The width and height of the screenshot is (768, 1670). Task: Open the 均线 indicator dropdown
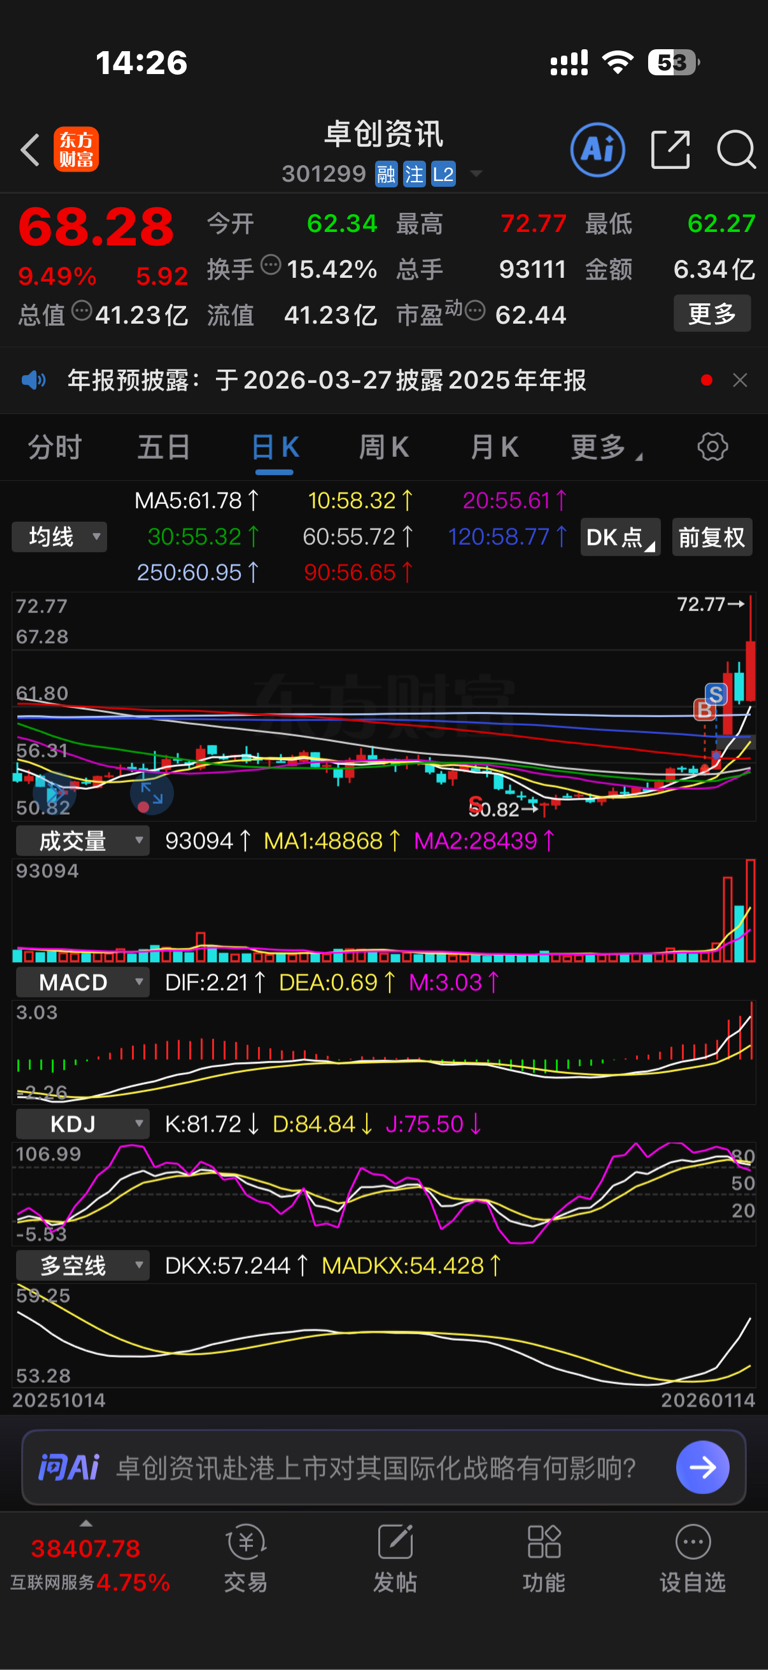click(x=59, y=537)
